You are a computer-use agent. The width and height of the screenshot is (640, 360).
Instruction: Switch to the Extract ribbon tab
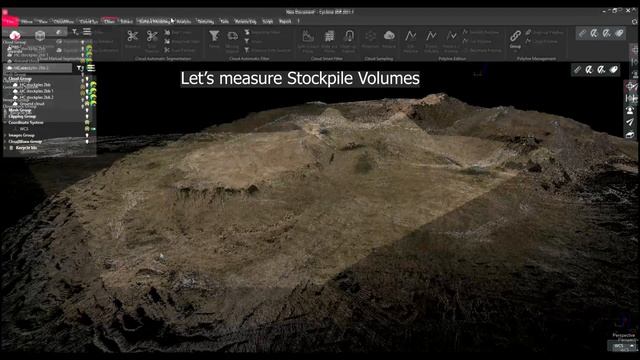coord(126,21)
